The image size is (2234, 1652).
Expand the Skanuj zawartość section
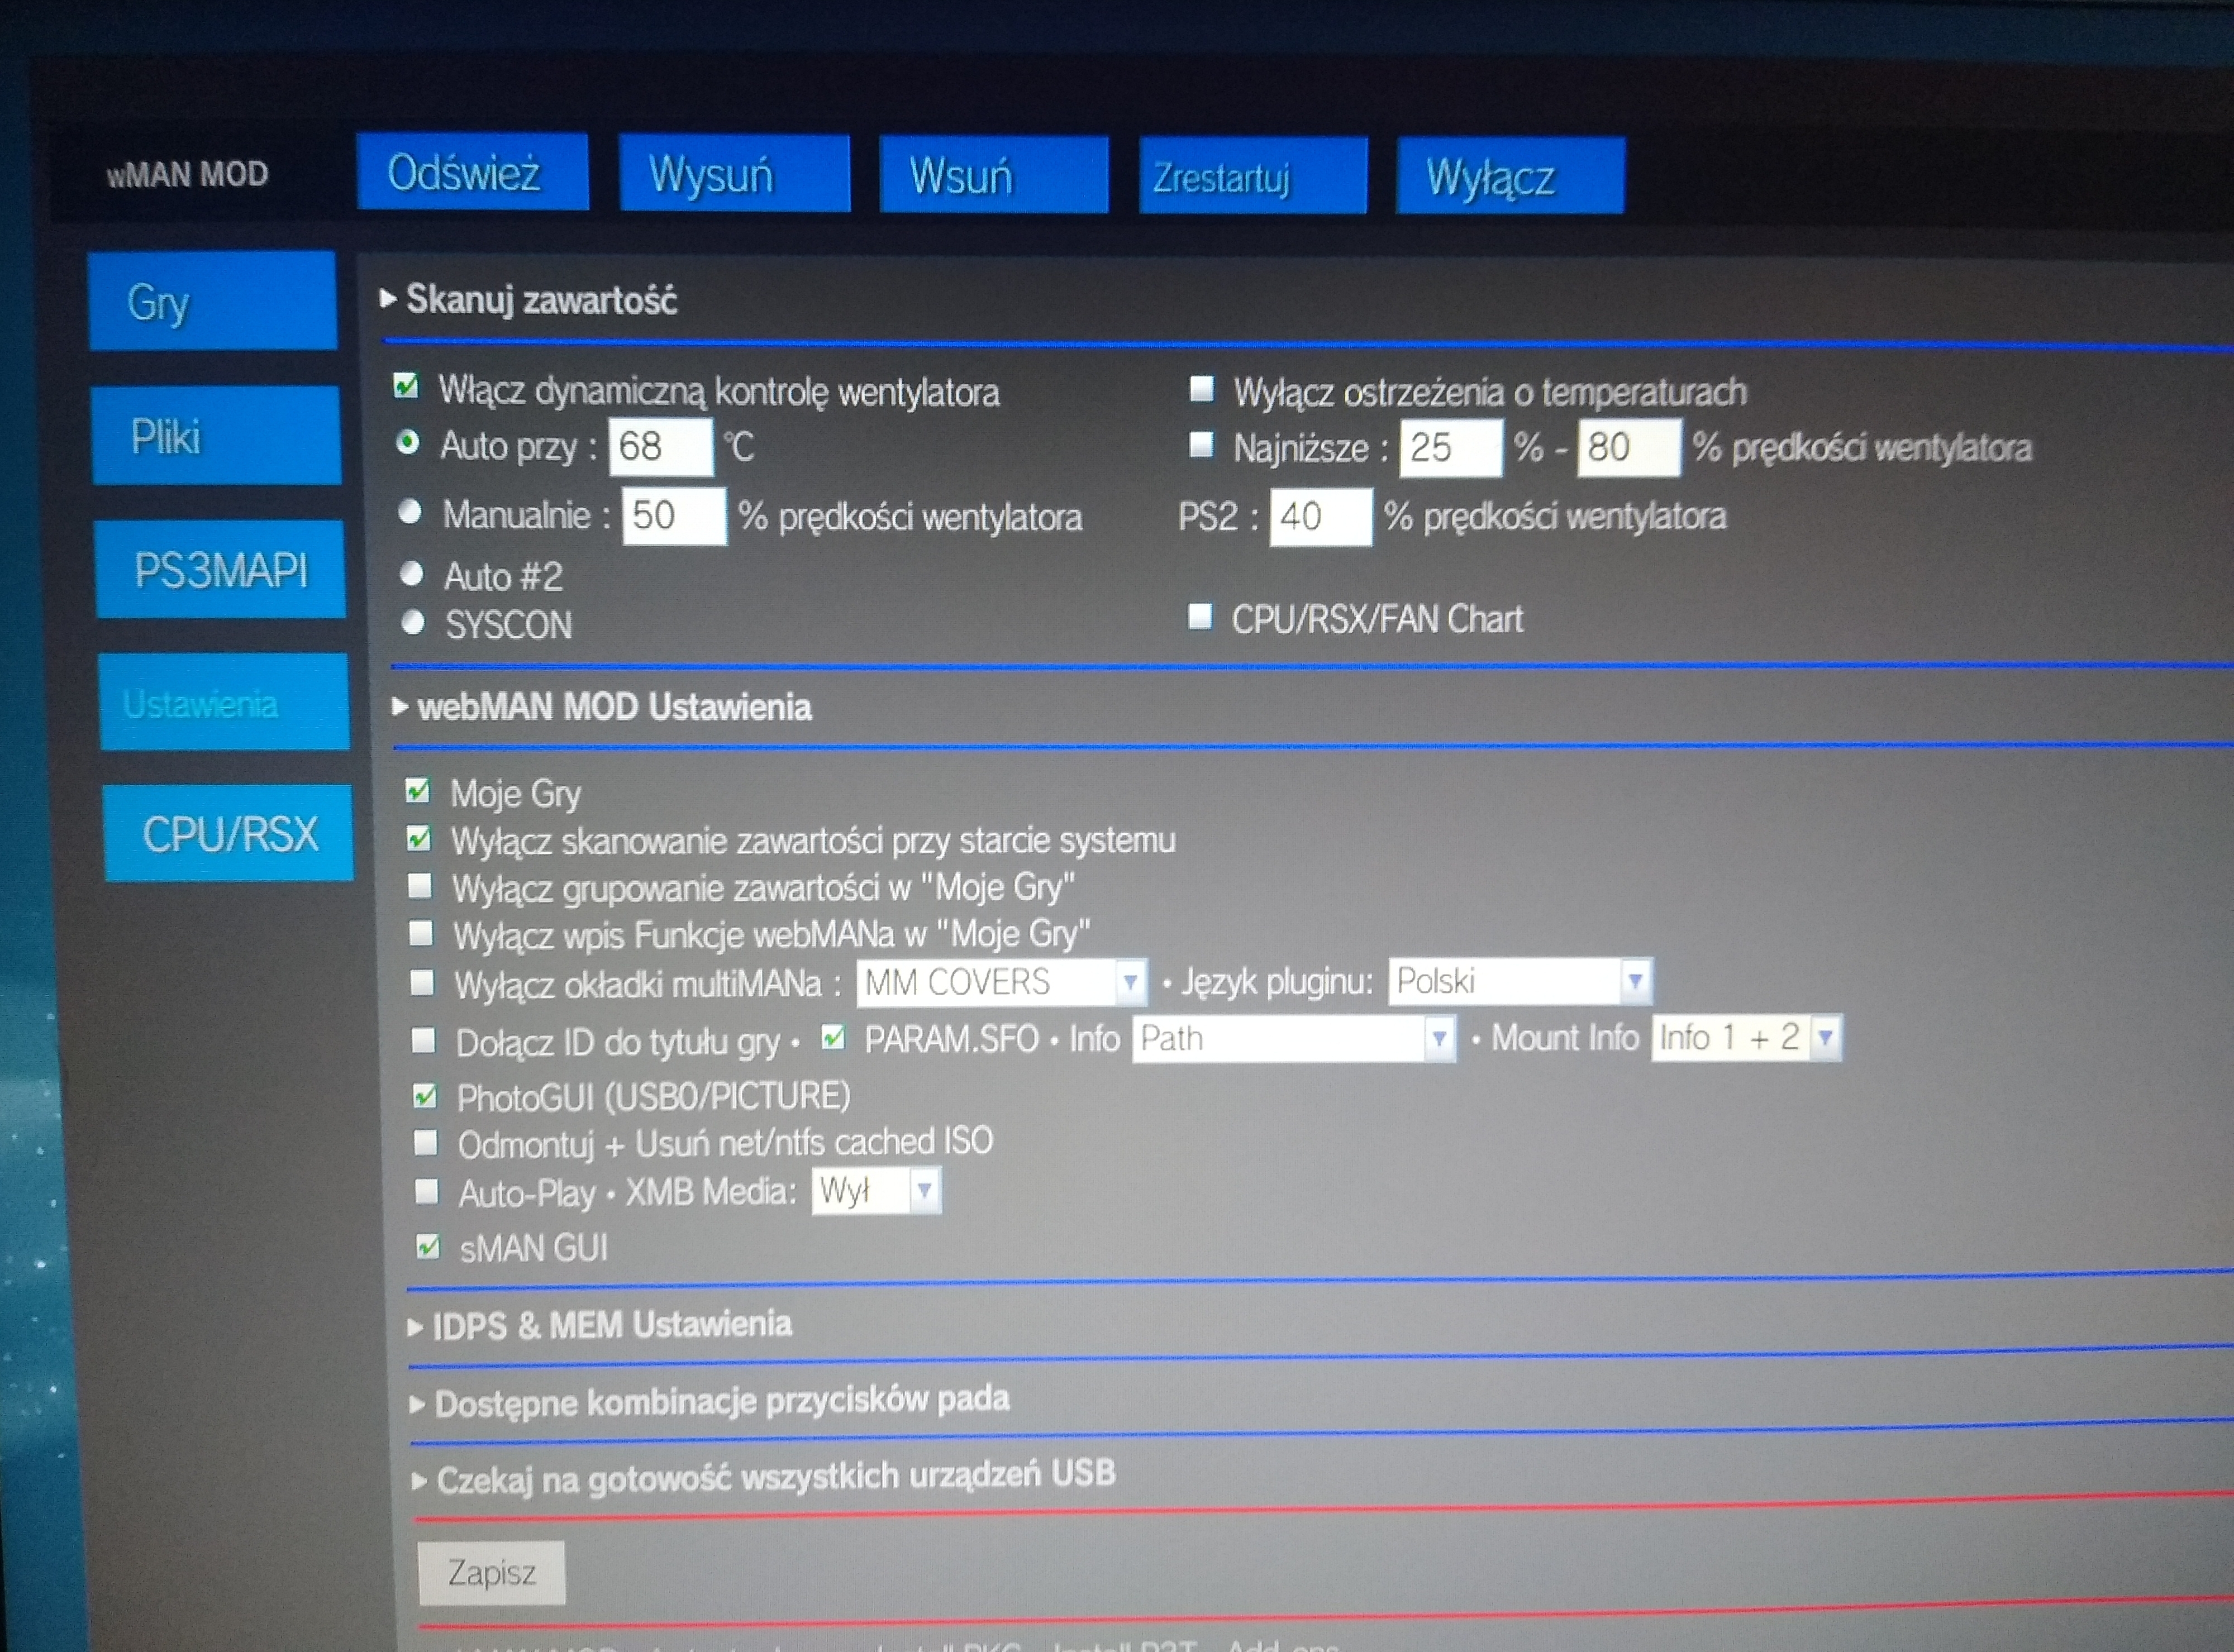[x=540, y=299]
